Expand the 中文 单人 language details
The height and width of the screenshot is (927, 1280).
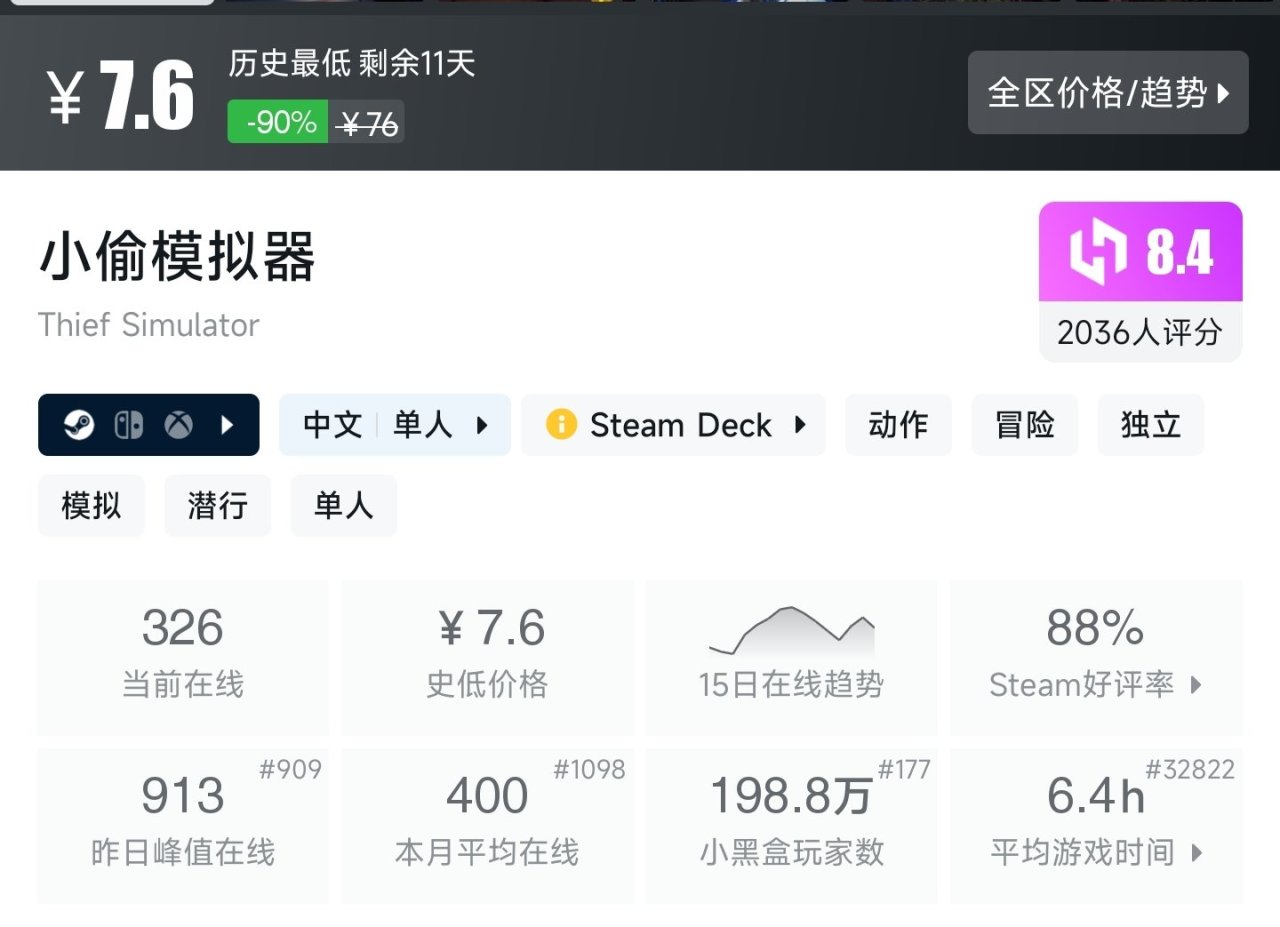[x=395, y=425]
